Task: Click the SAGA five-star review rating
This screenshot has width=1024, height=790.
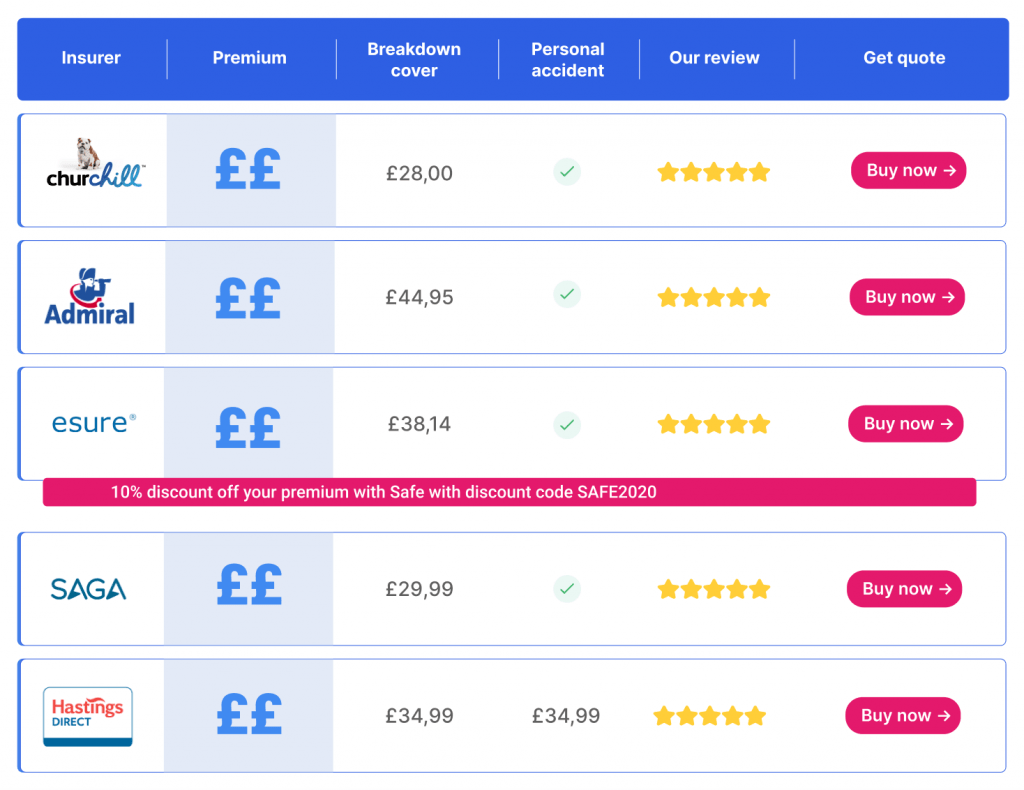Action: tap(713, 589)
